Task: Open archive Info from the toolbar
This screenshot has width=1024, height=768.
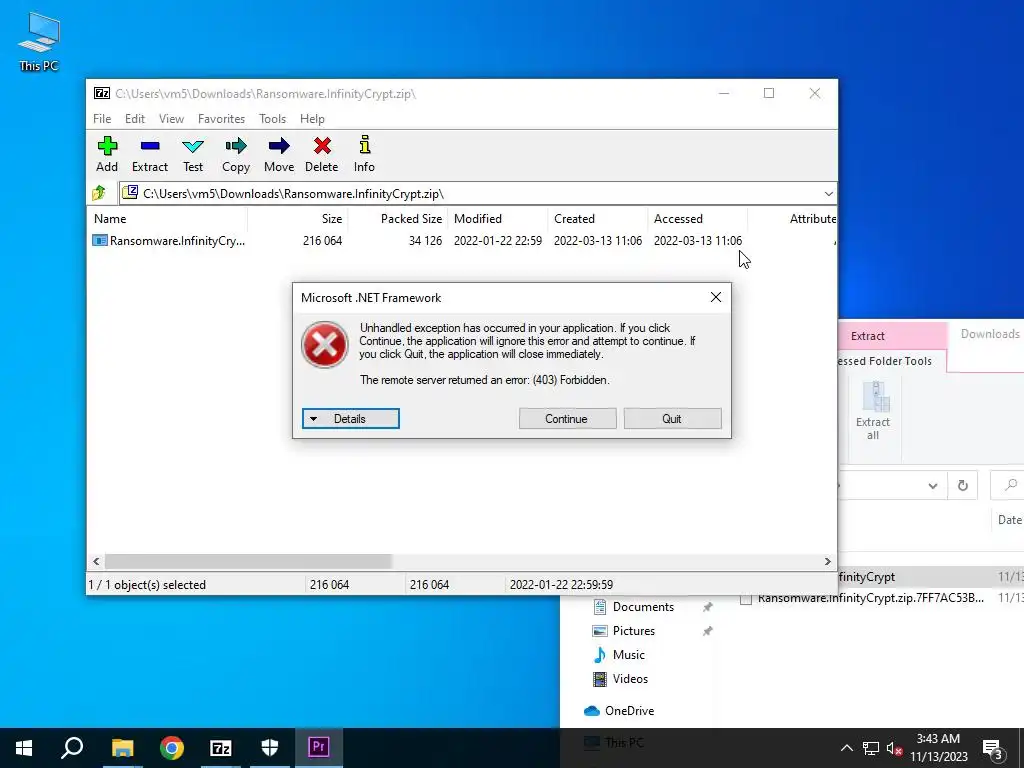Action: click(364, 154)
